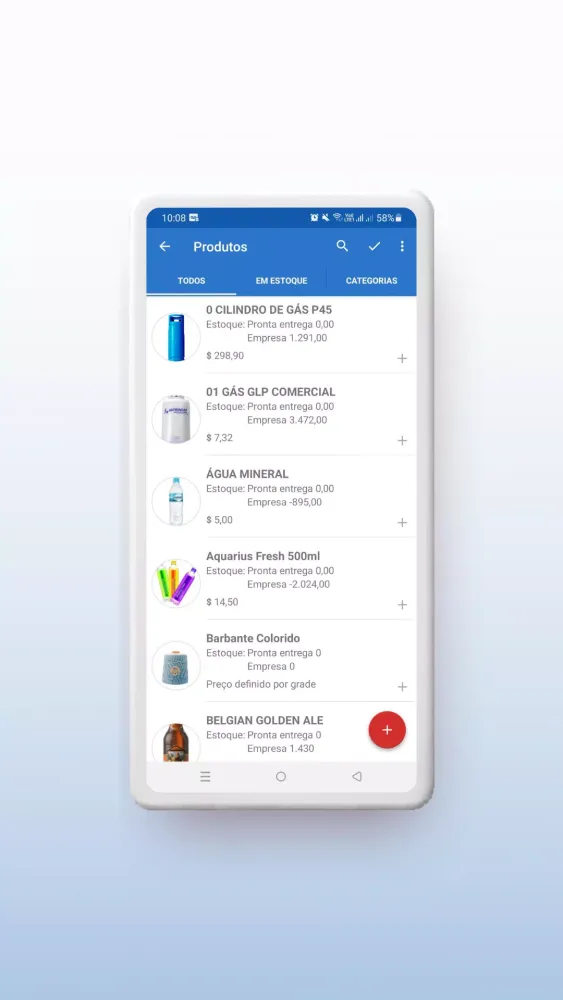Image resolution: width=563 pixels, height=1000 pixels.
Task: Confirm selection with the checkmark icon
Action: tap(374, 246)
